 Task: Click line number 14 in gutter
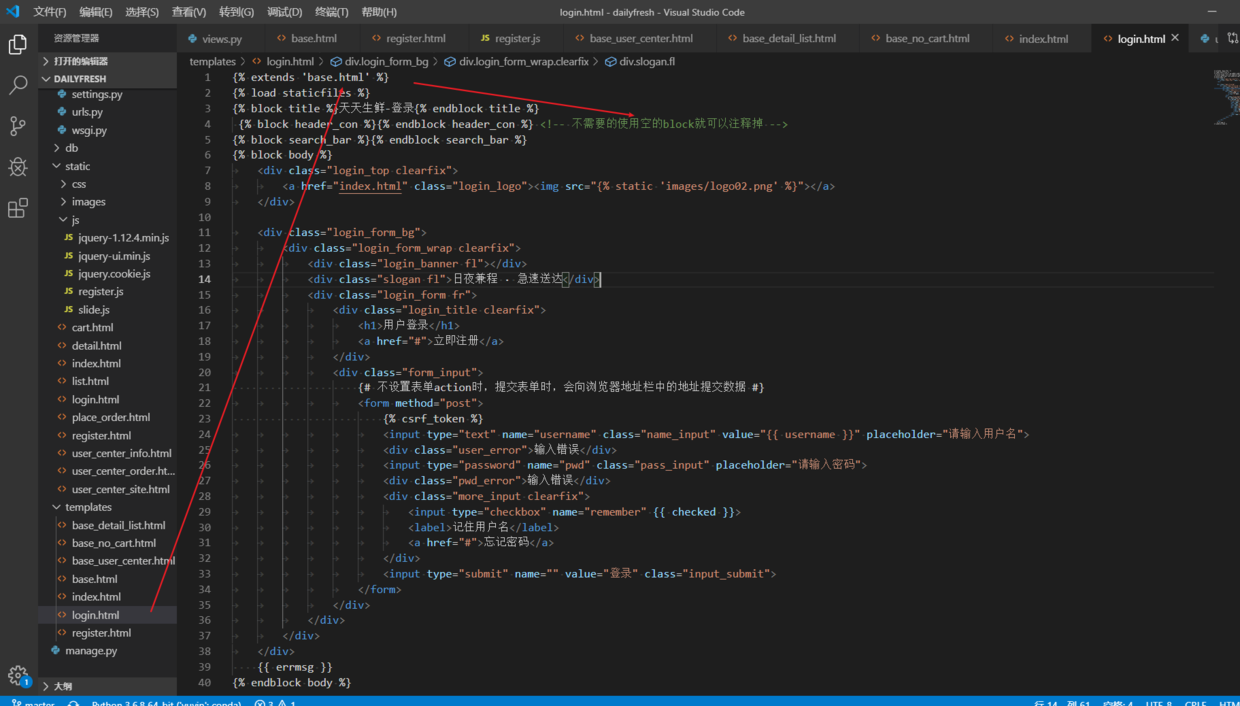click(204, 279)
